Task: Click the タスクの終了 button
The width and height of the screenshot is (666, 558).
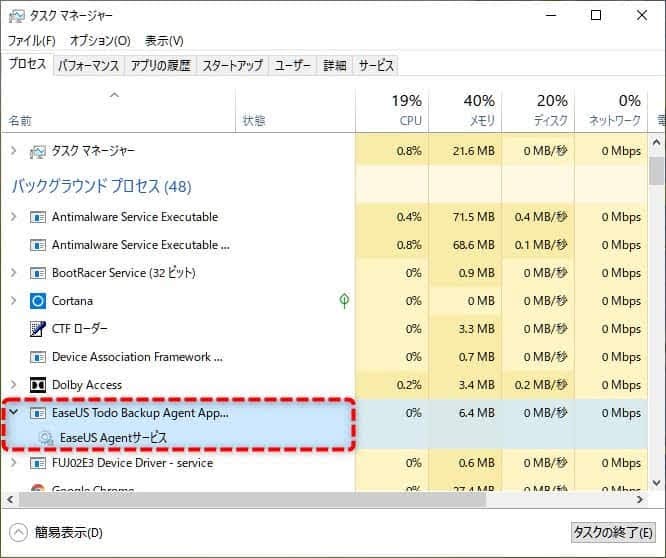Action: [613, 532]
